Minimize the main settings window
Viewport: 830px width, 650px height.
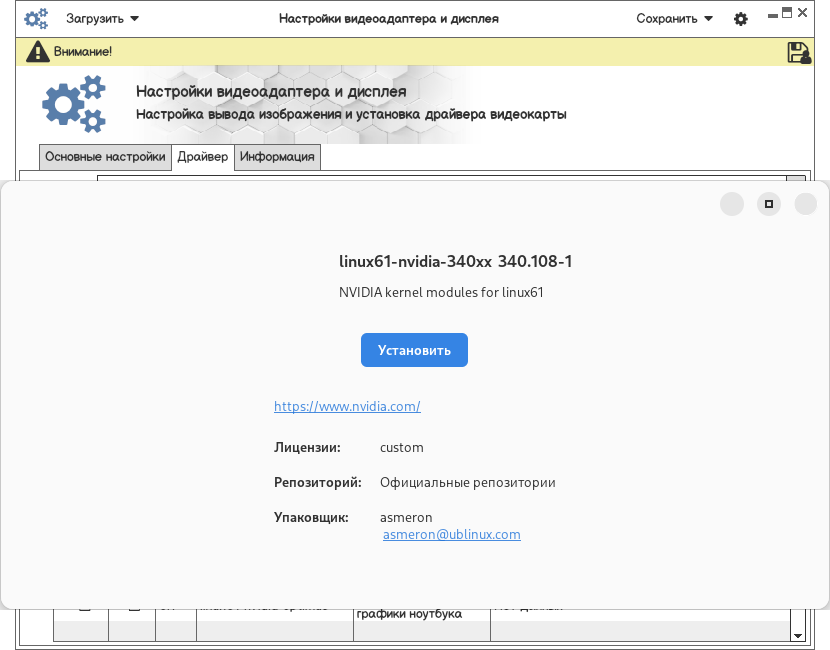click(x=773, y=16)
